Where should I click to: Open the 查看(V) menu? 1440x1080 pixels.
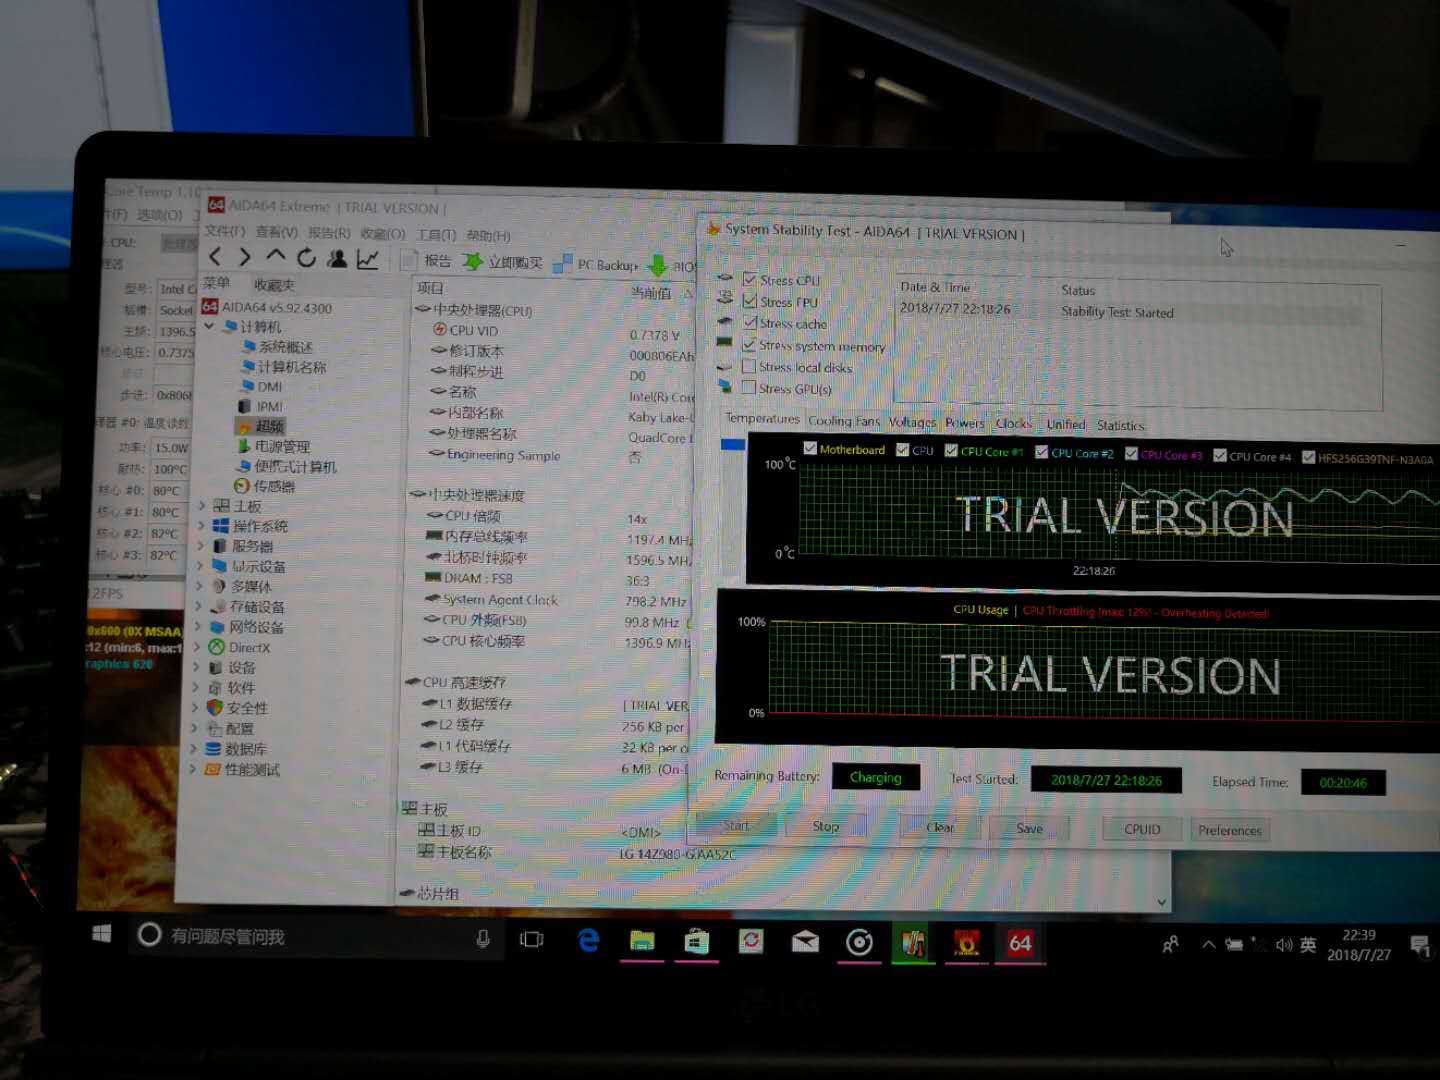277,232
